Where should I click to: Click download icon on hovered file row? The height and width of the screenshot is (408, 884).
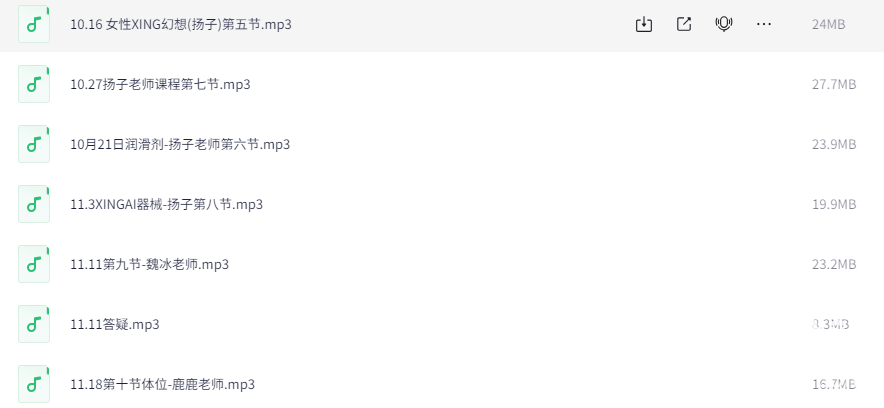pos(644,24)
